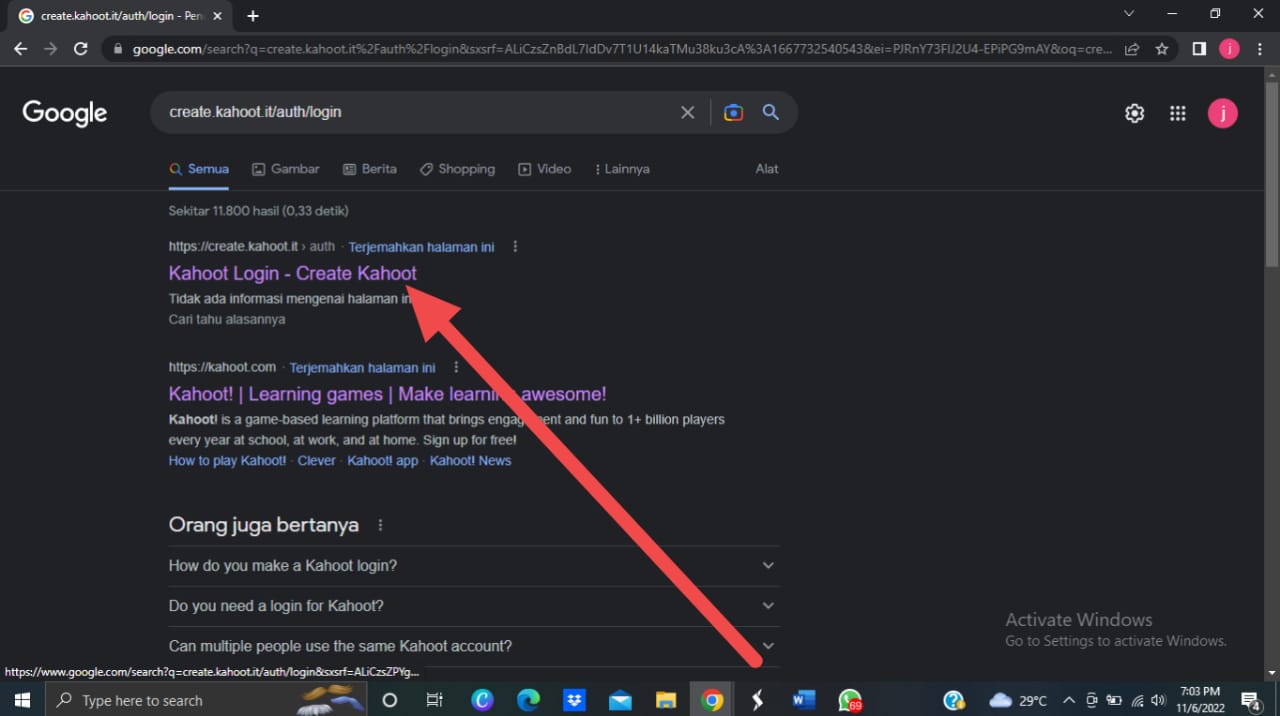
Task: Open Microsoft Word from the taskbar
Action: [803, 700]
